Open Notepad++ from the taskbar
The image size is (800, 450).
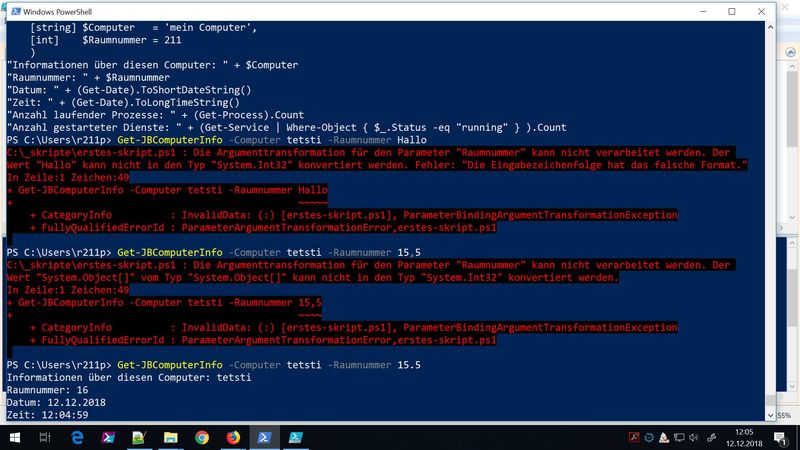[139, 438]
